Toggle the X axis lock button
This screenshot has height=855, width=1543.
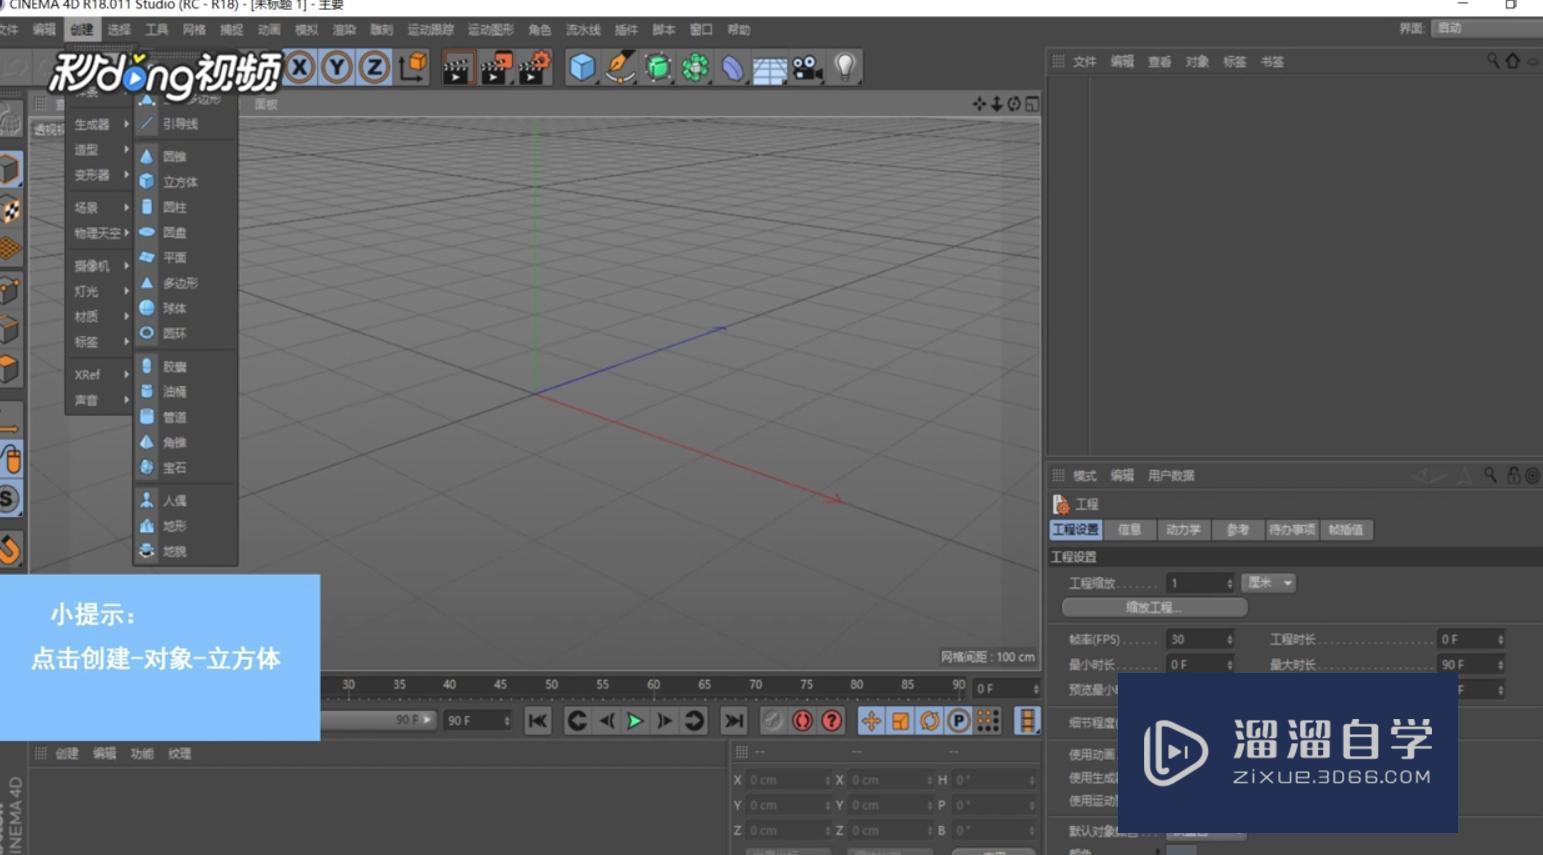[x=297, y=66]
